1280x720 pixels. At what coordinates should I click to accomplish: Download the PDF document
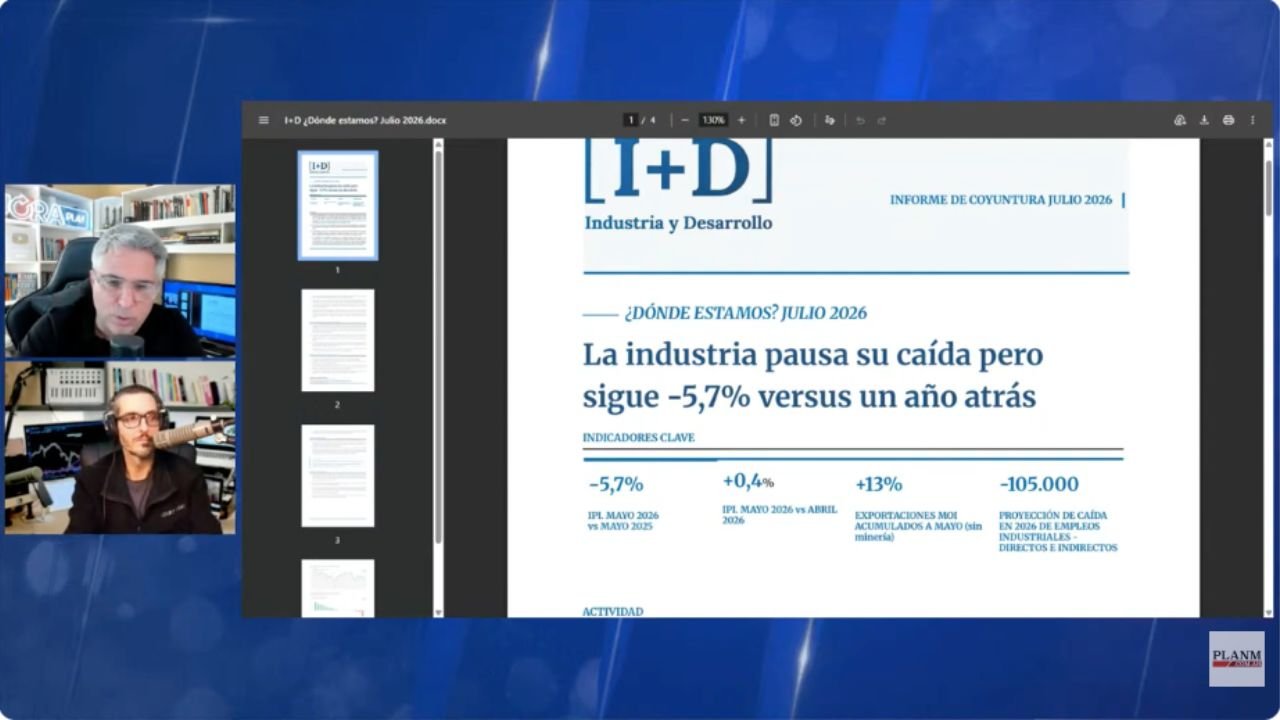coord(1204,120)
